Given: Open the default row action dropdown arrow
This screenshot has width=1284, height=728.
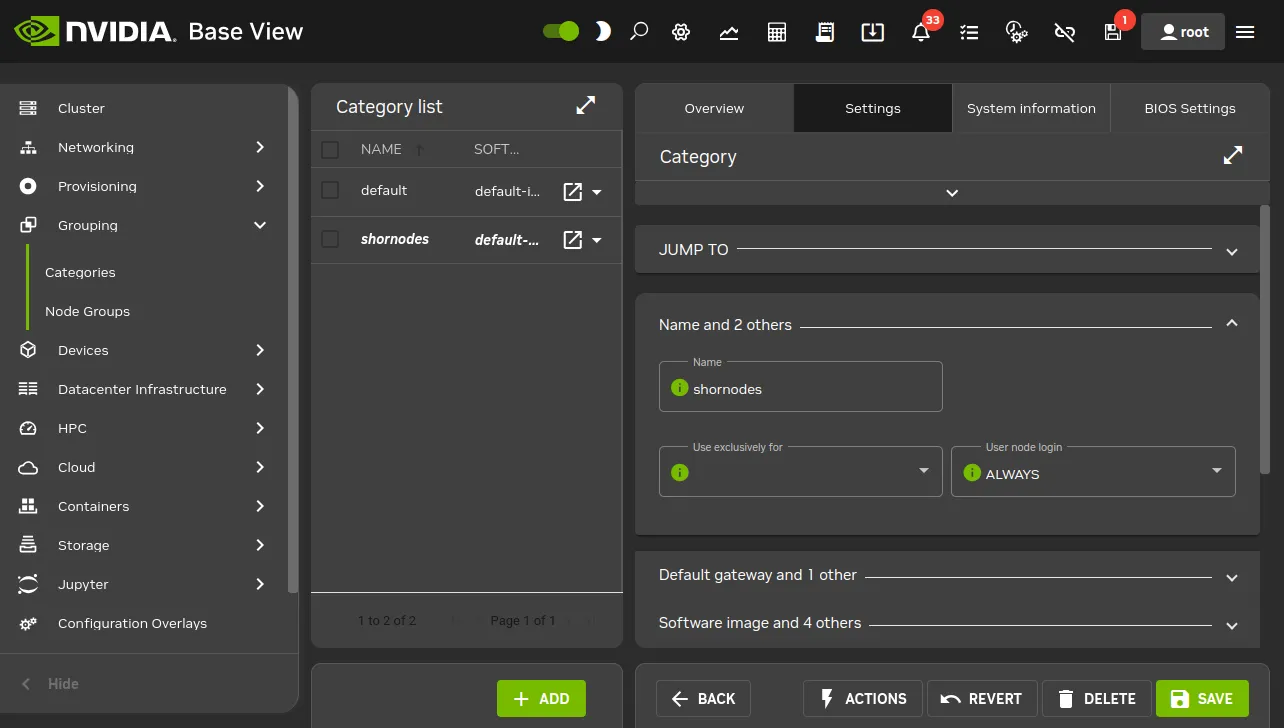Looking at the screenshot, I should pos(597,192).
